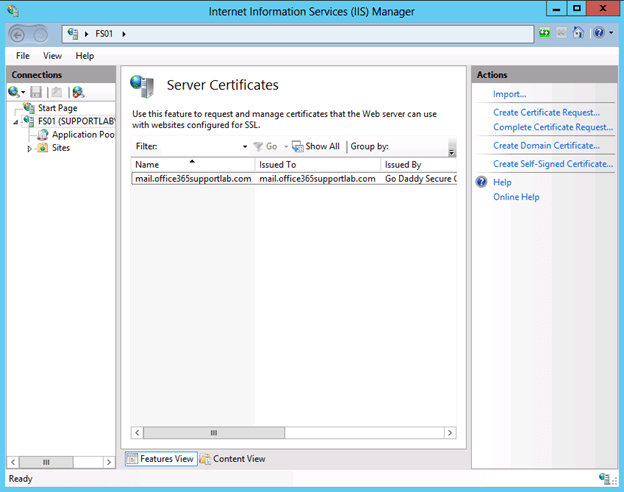624x492 pixels.
Task: Click the Forward navigation arrow button
Action: [x=40, y=35]
